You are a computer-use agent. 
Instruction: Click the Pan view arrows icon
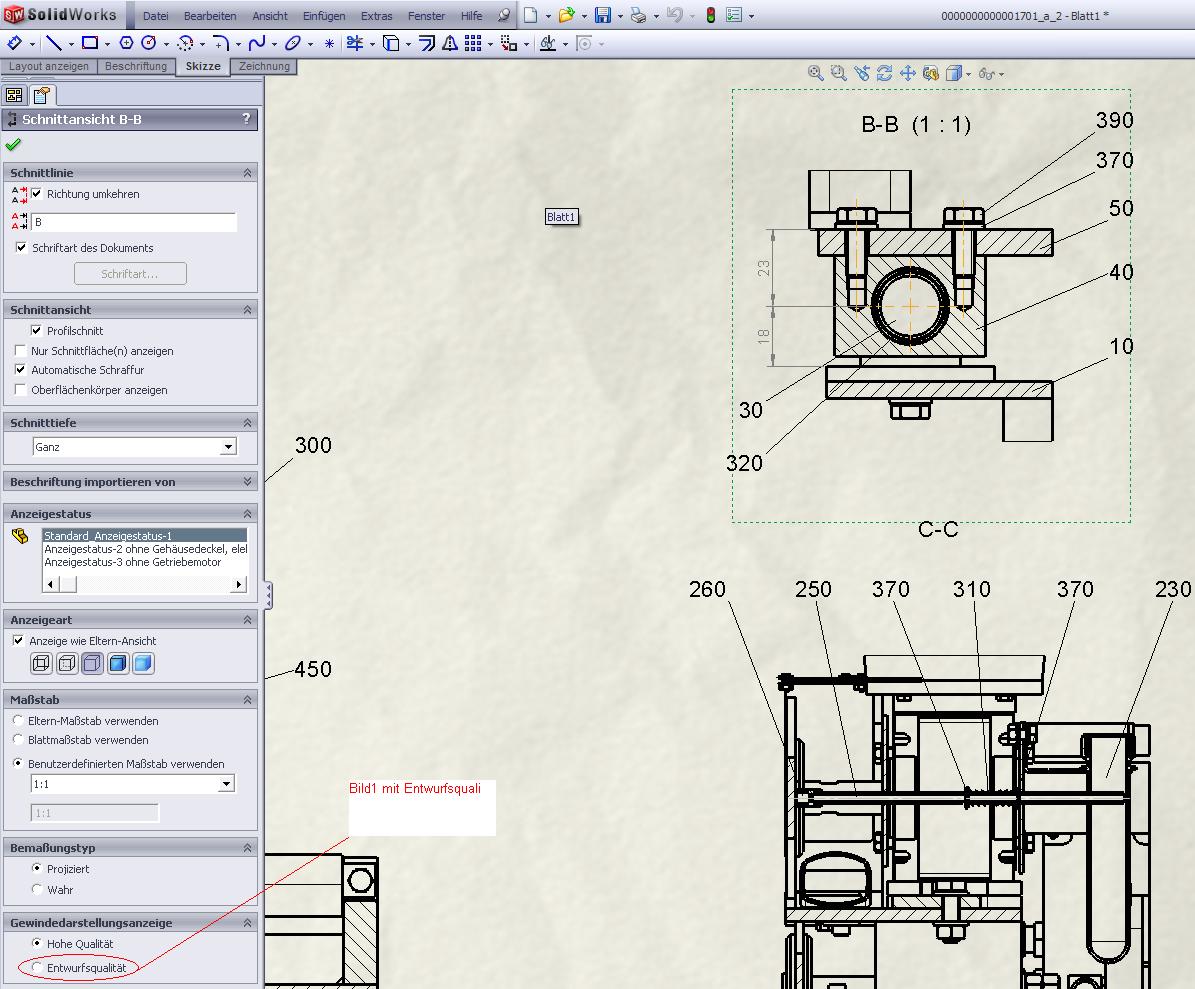pyautogui.click(x=908, y=73)
